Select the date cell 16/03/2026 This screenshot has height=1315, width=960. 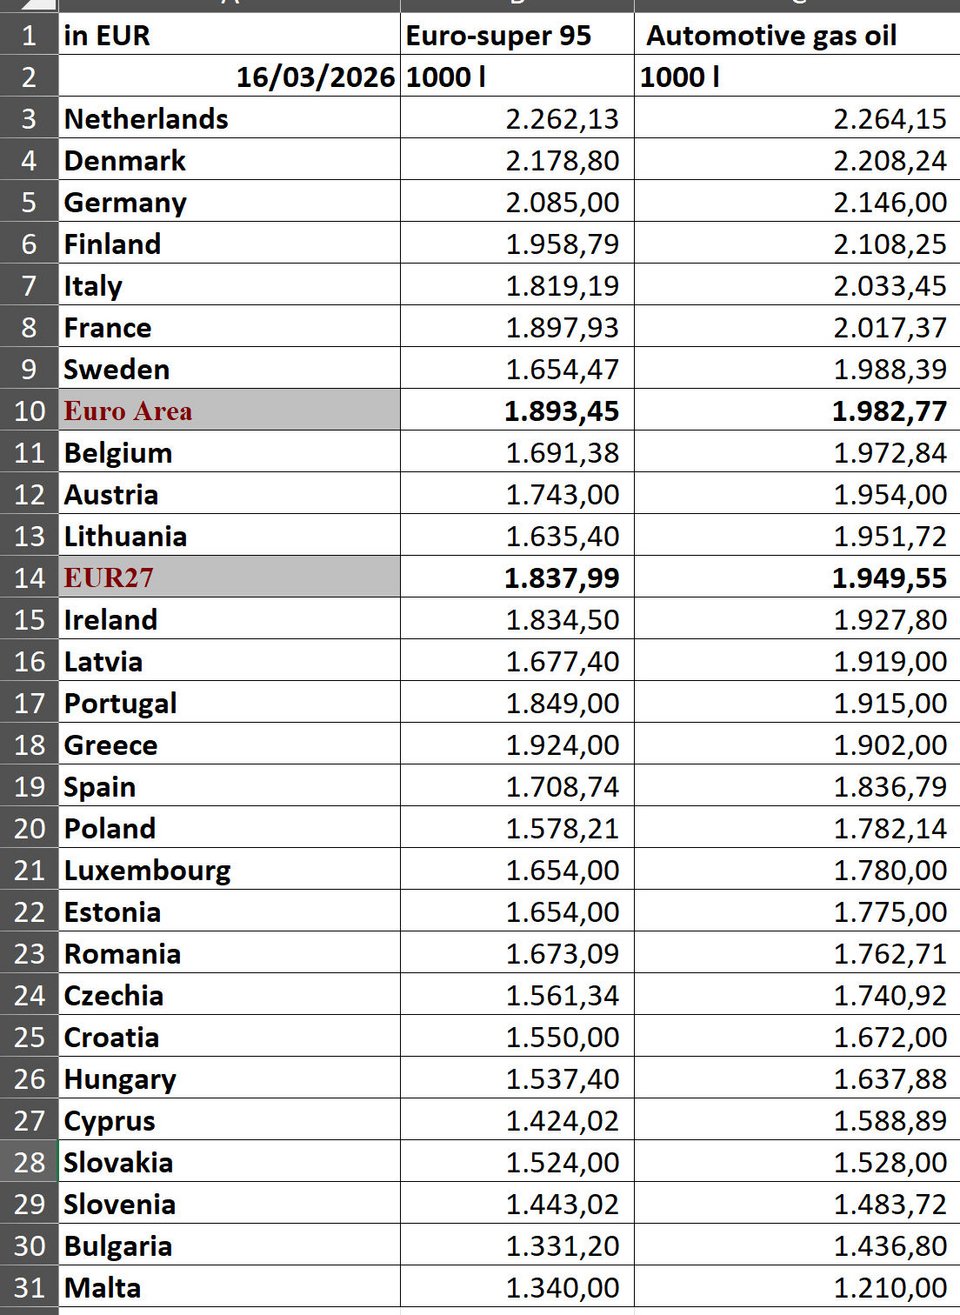point(314,77)
